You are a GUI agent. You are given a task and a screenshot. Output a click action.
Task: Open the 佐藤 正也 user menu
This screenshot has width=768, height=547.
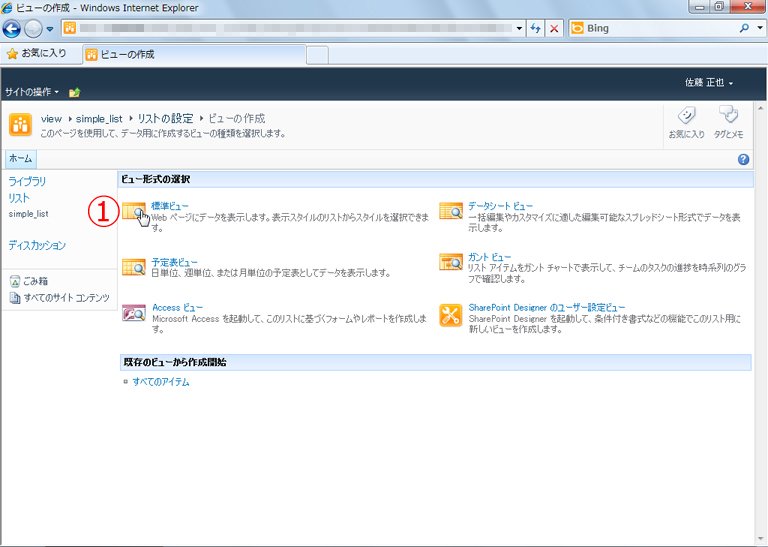coord(709,83)
